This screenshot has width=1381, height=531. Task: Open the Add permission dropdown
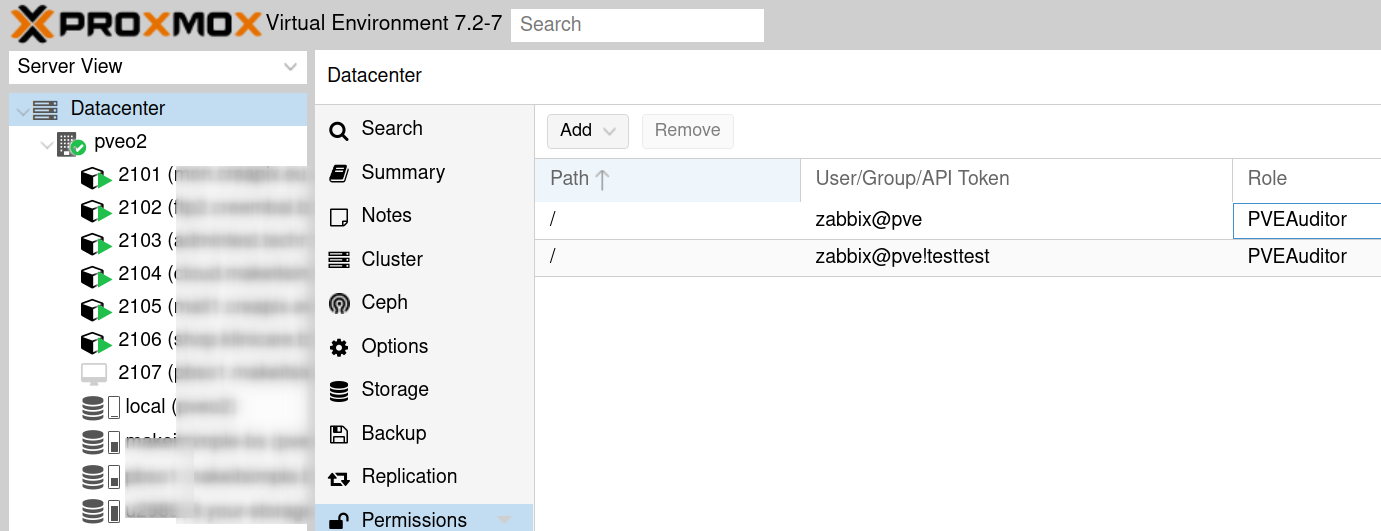click(587, 130)
